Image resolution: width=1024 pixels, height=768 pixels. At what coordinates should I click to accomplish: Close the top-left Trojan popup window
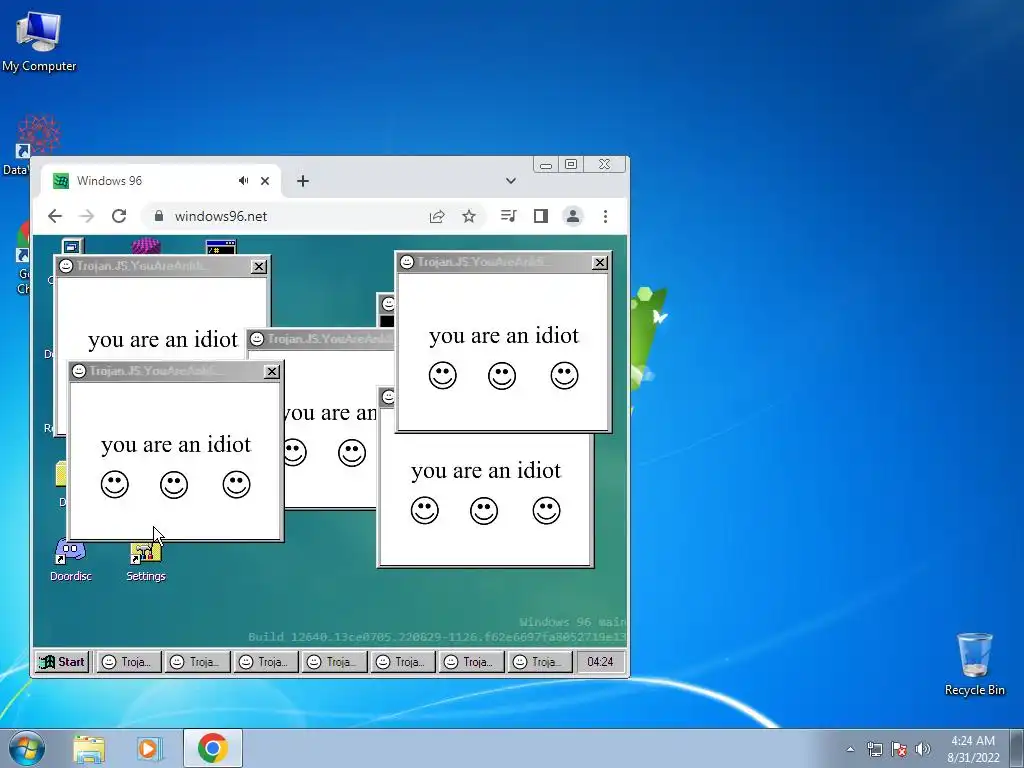259,266
